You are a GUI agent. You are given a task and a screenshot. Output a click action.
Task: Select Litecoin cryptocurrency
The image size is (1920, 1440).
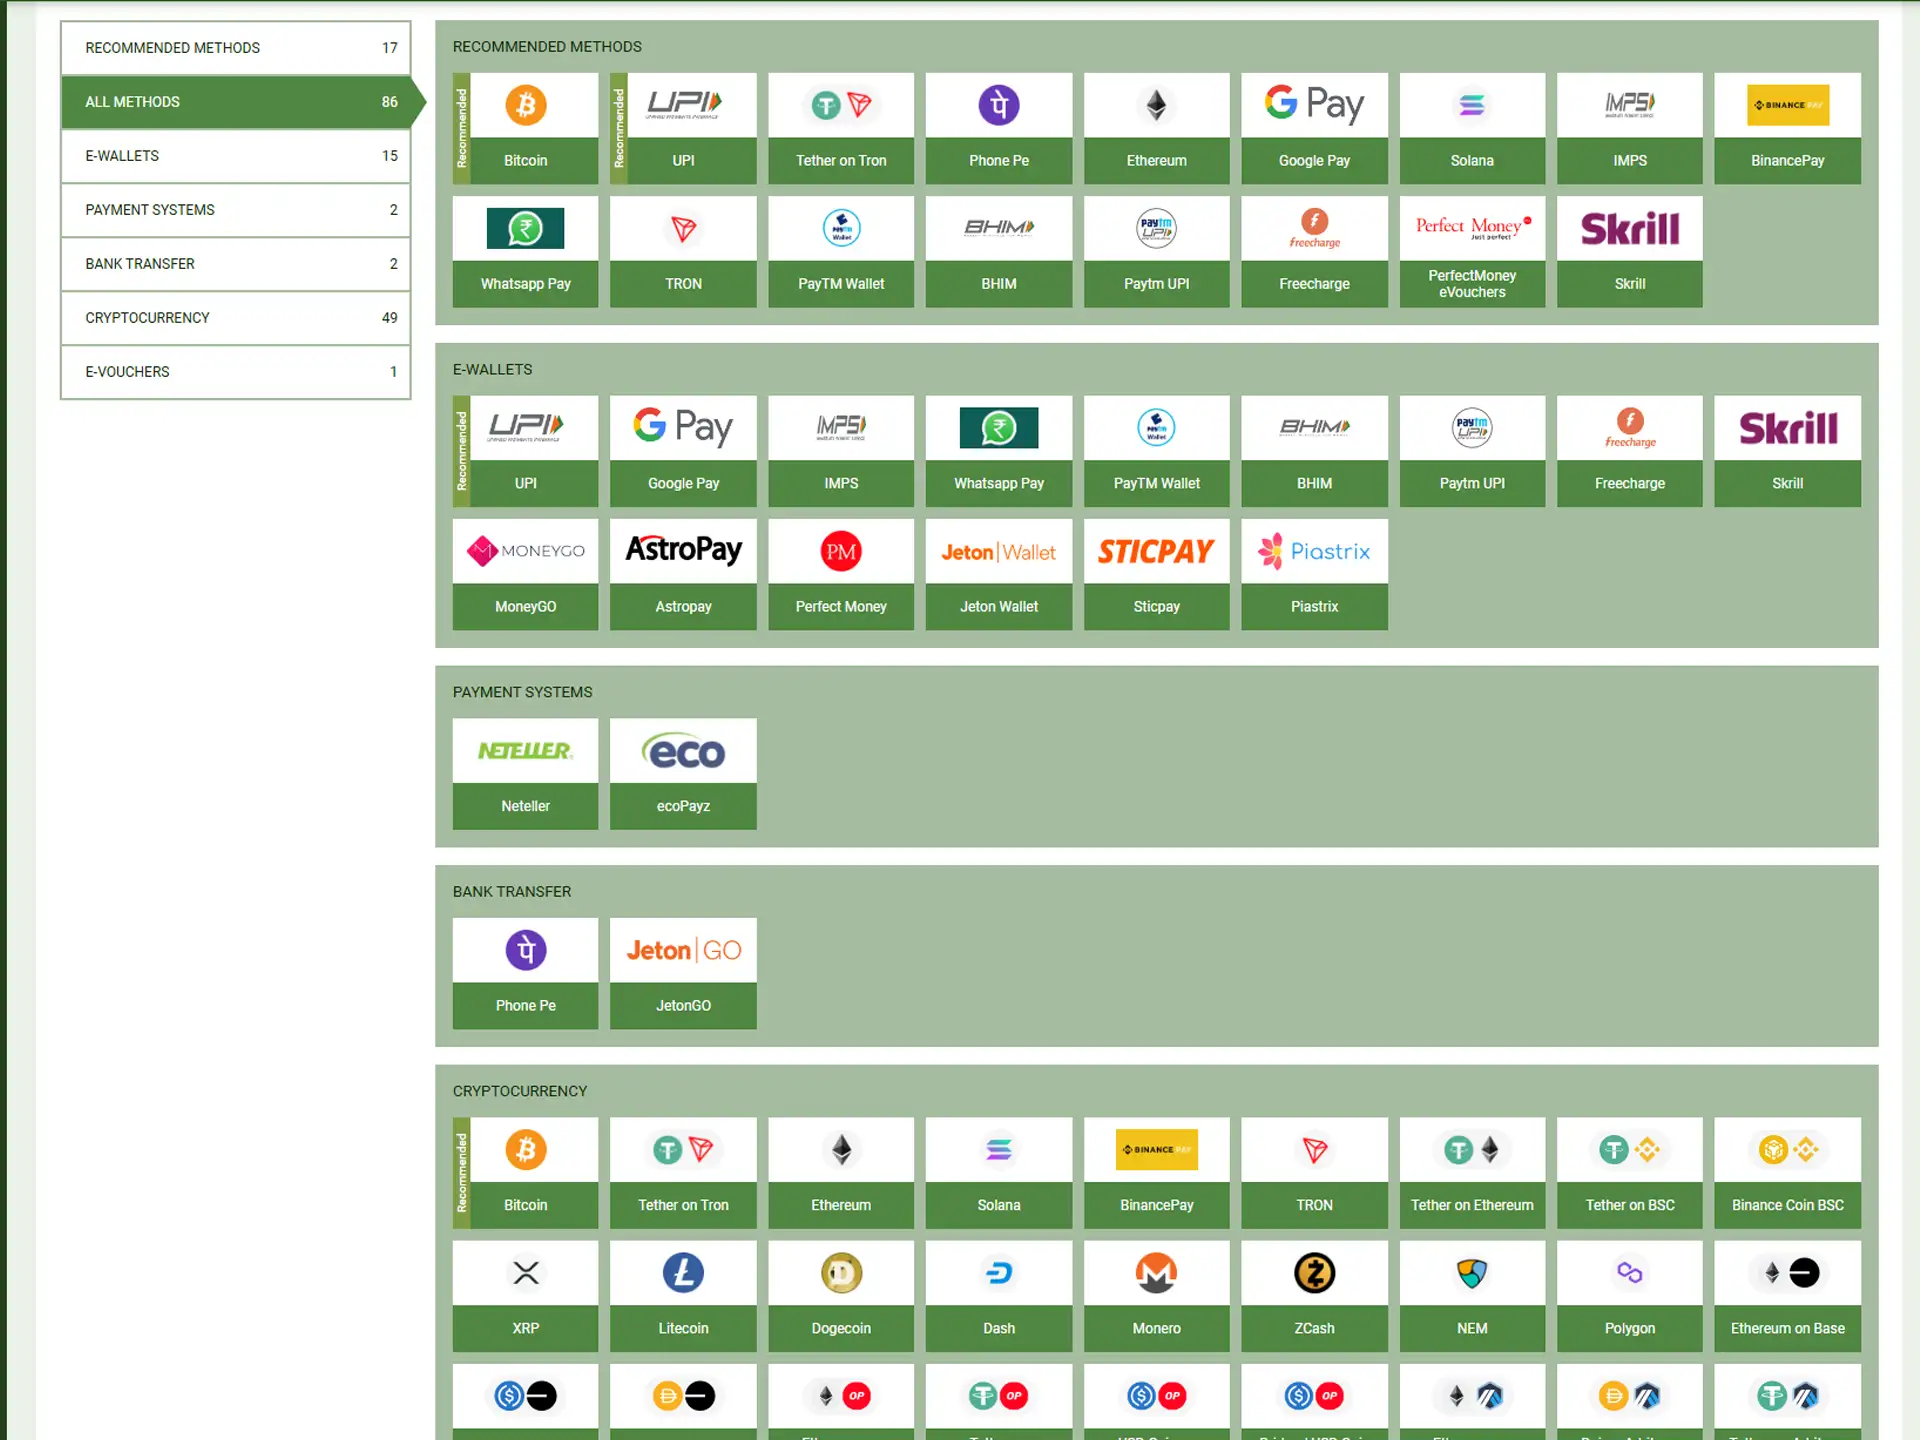(x=683, y=1296)
